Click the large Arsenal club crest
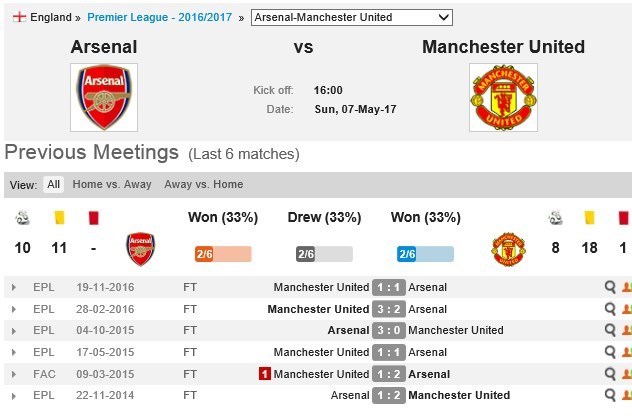Viewport: 632px width, 416px height. click(x=104, y=97)
